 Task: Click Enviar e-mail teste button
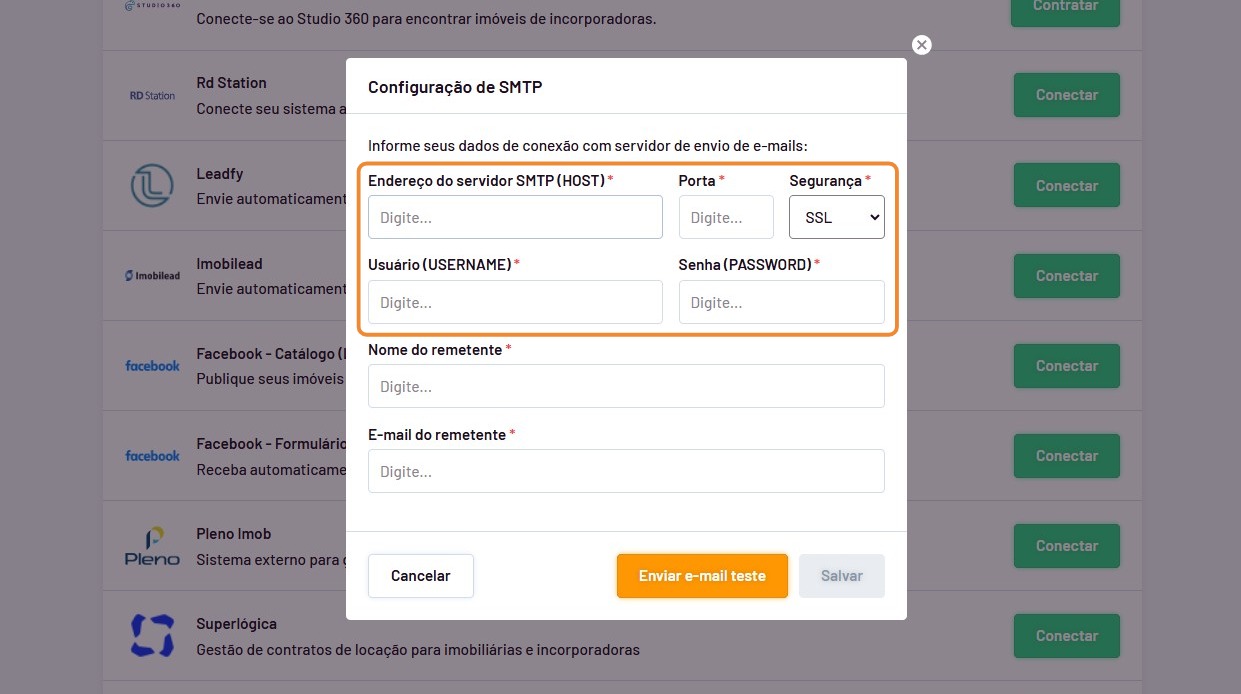702,576
